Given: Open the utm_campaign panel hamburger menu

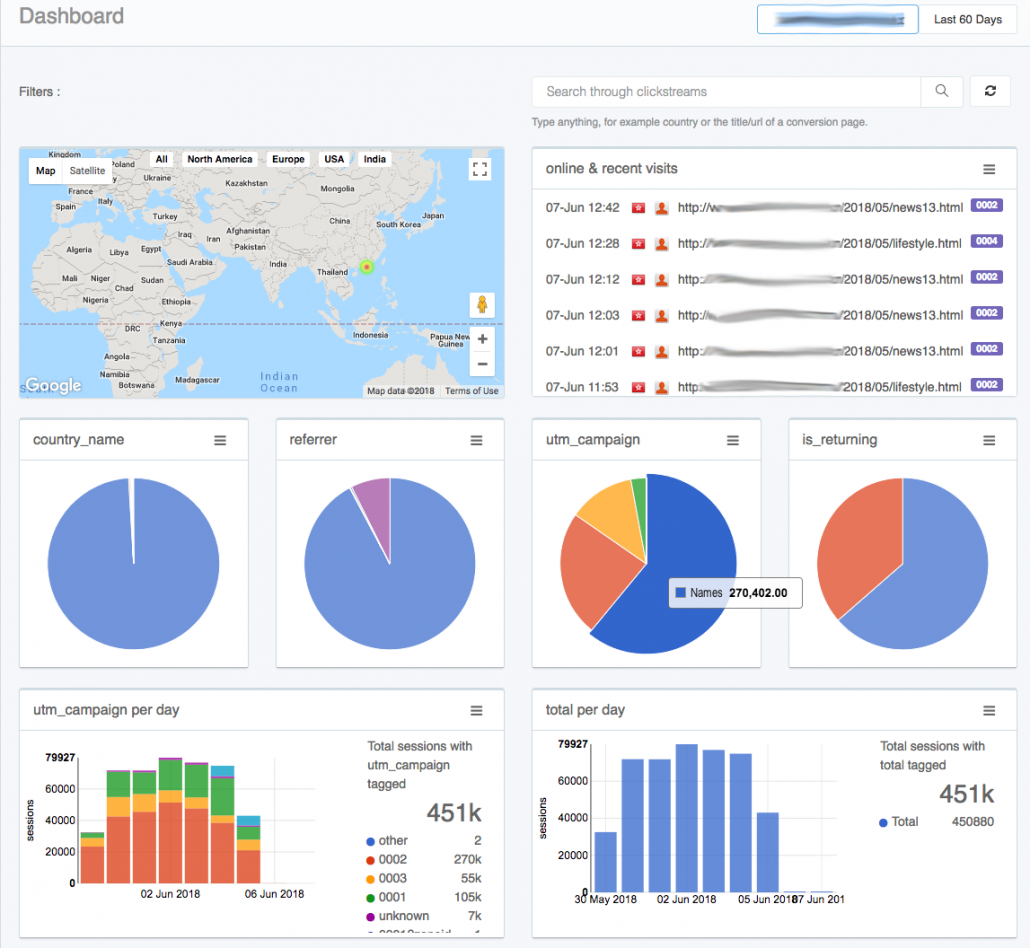Looking at the screenshot, I should 734,439.
